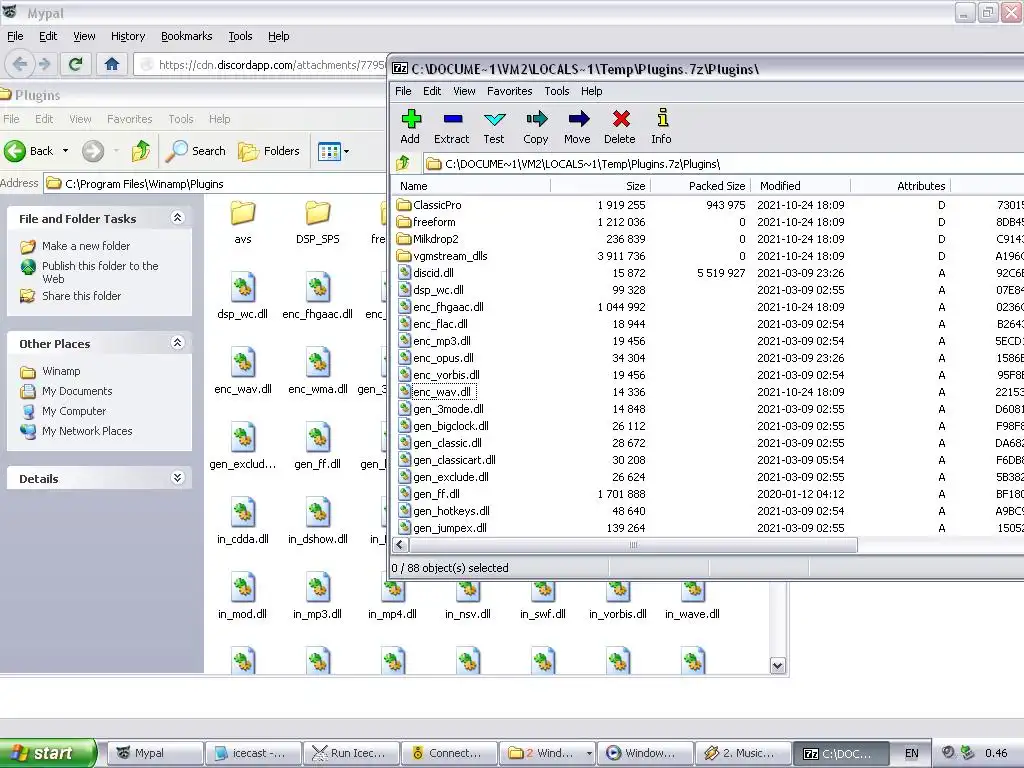Click the Forward arrow in Mypal browser
Viewport: 1024px width, 768px height.
[44, 64]
